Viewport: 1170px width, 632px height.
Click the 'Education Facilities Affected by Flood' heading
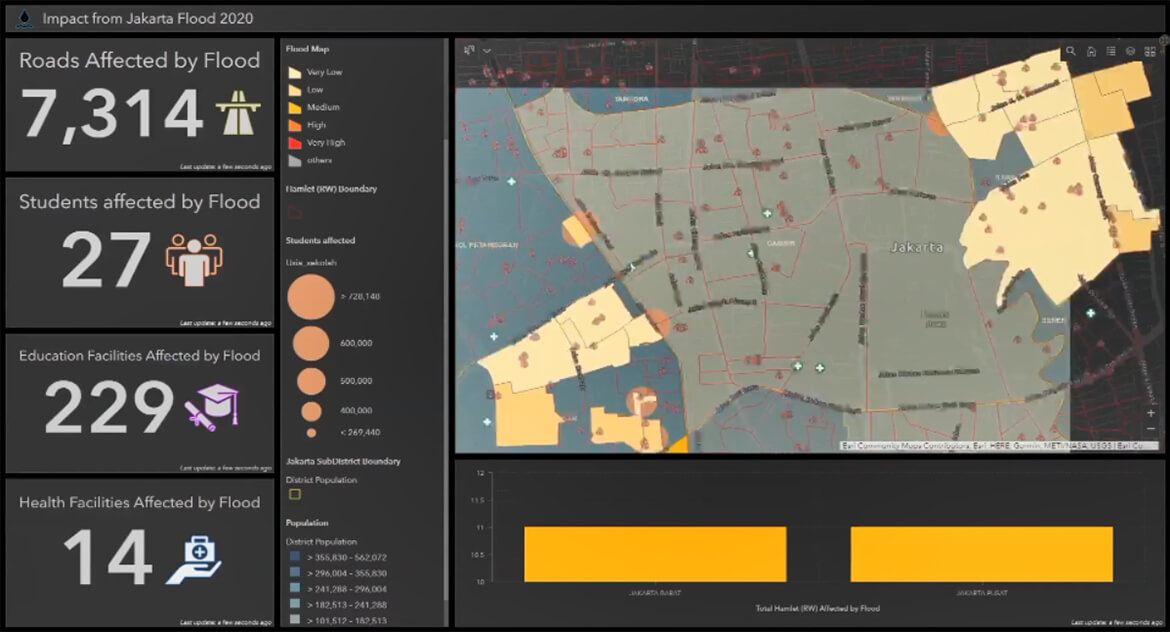(140, 356)
